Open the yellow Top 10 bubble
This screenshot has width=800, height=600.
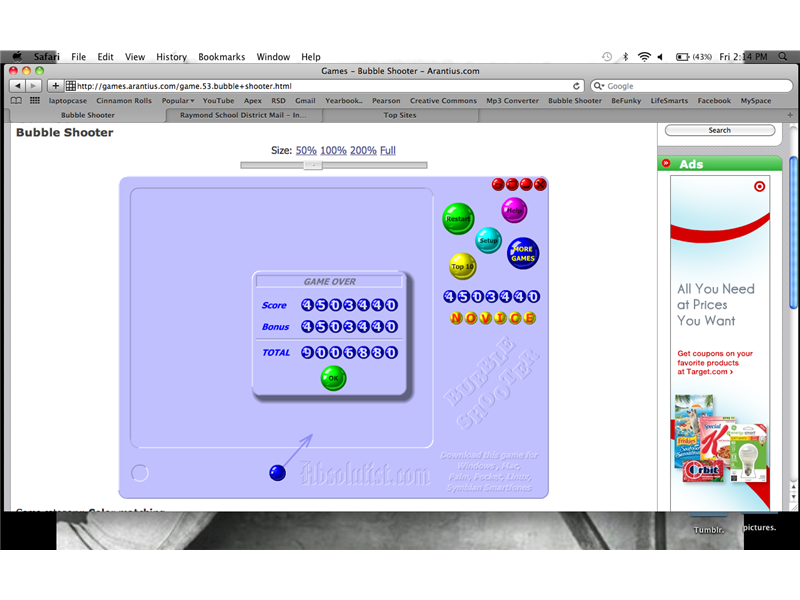pos(462,266)
